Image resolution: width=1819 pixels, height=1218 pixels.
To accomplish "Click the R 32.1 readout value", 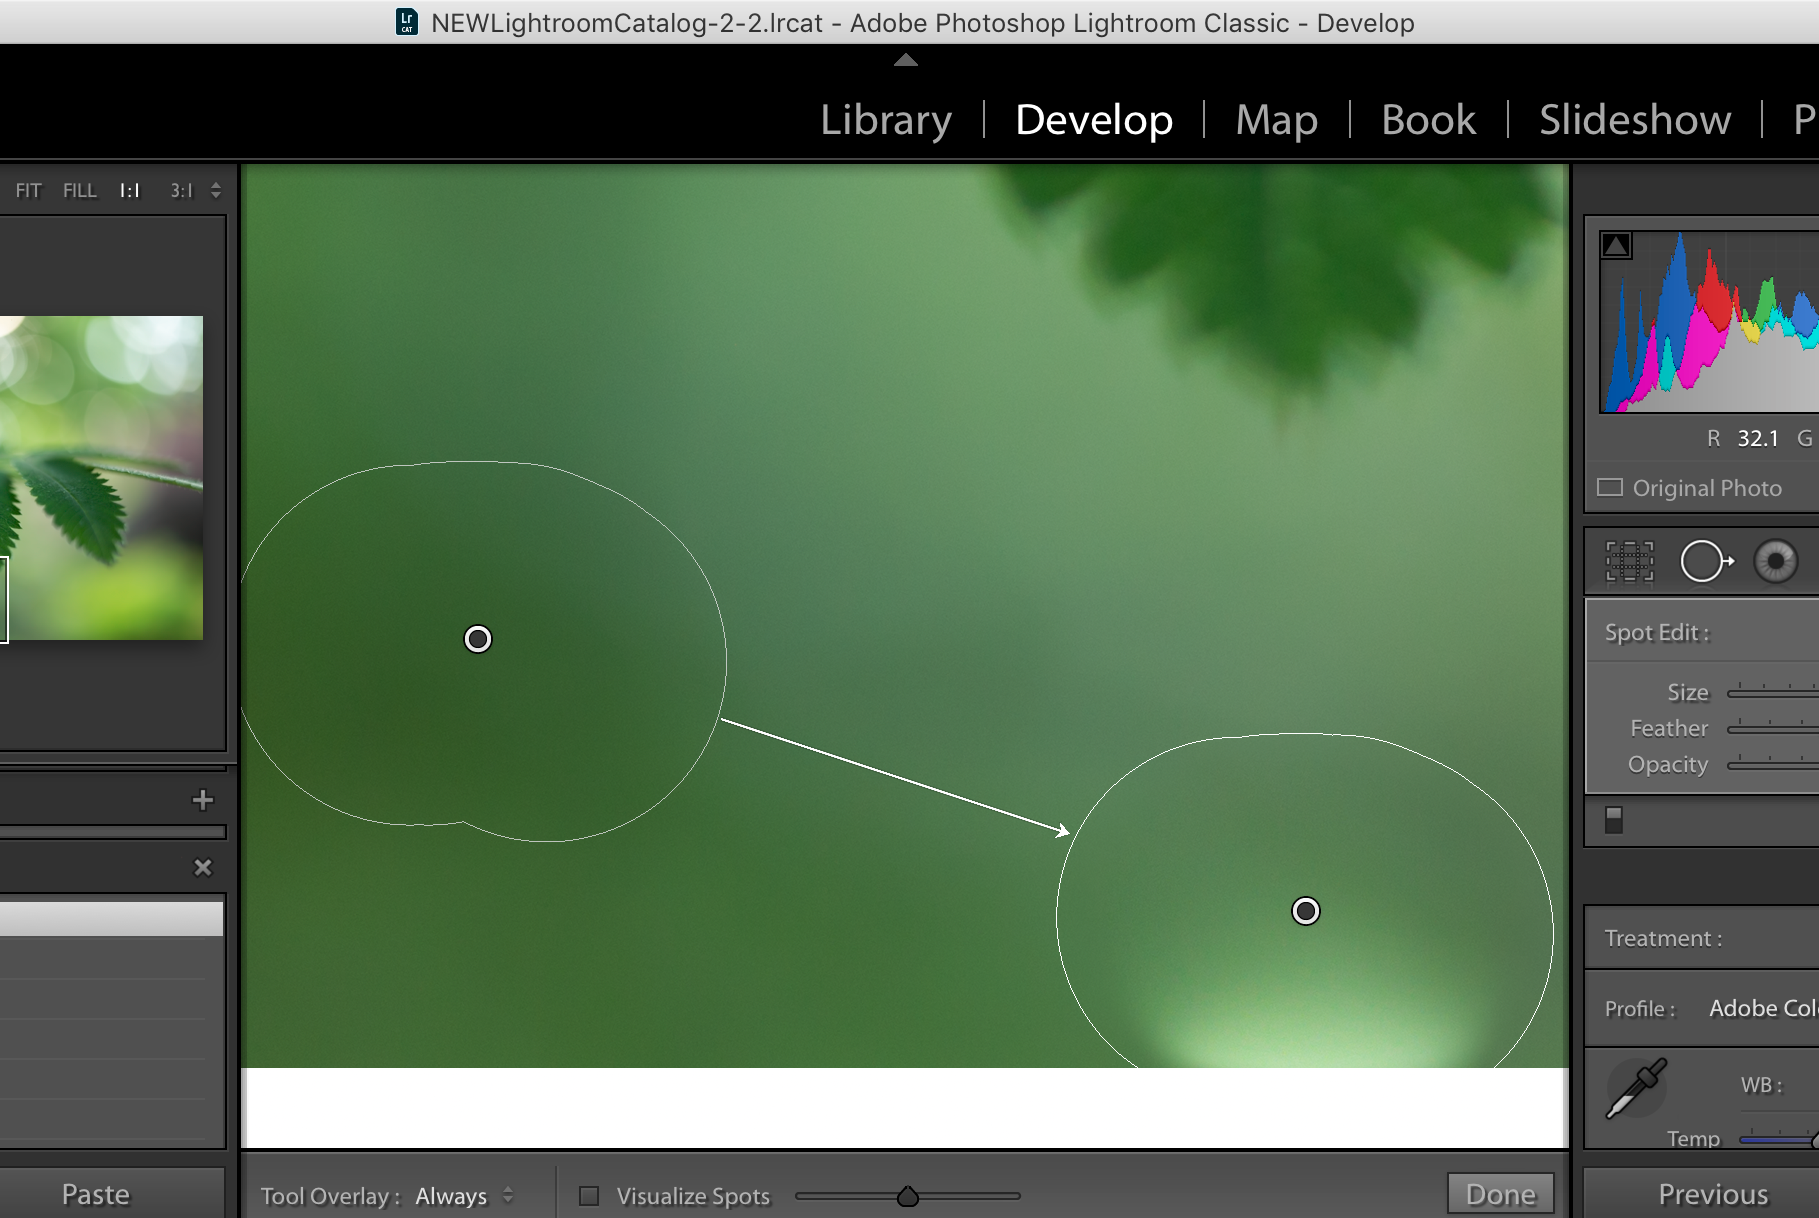I will (x=1757, y=438).
